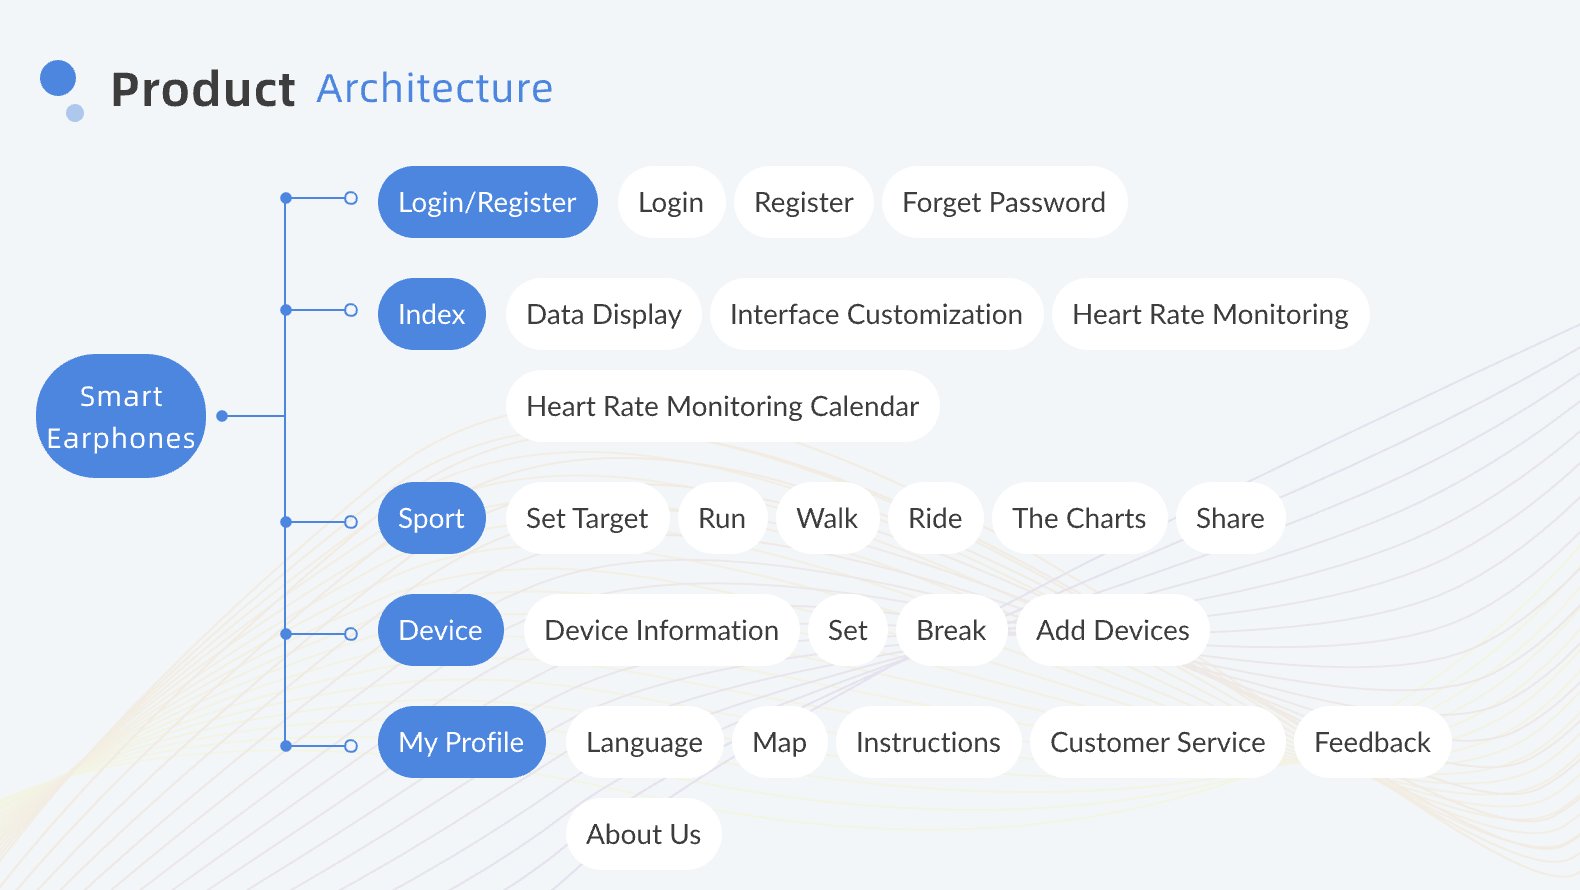
Task: Click the Forget Password pill
Action: tap(1004, 202)
